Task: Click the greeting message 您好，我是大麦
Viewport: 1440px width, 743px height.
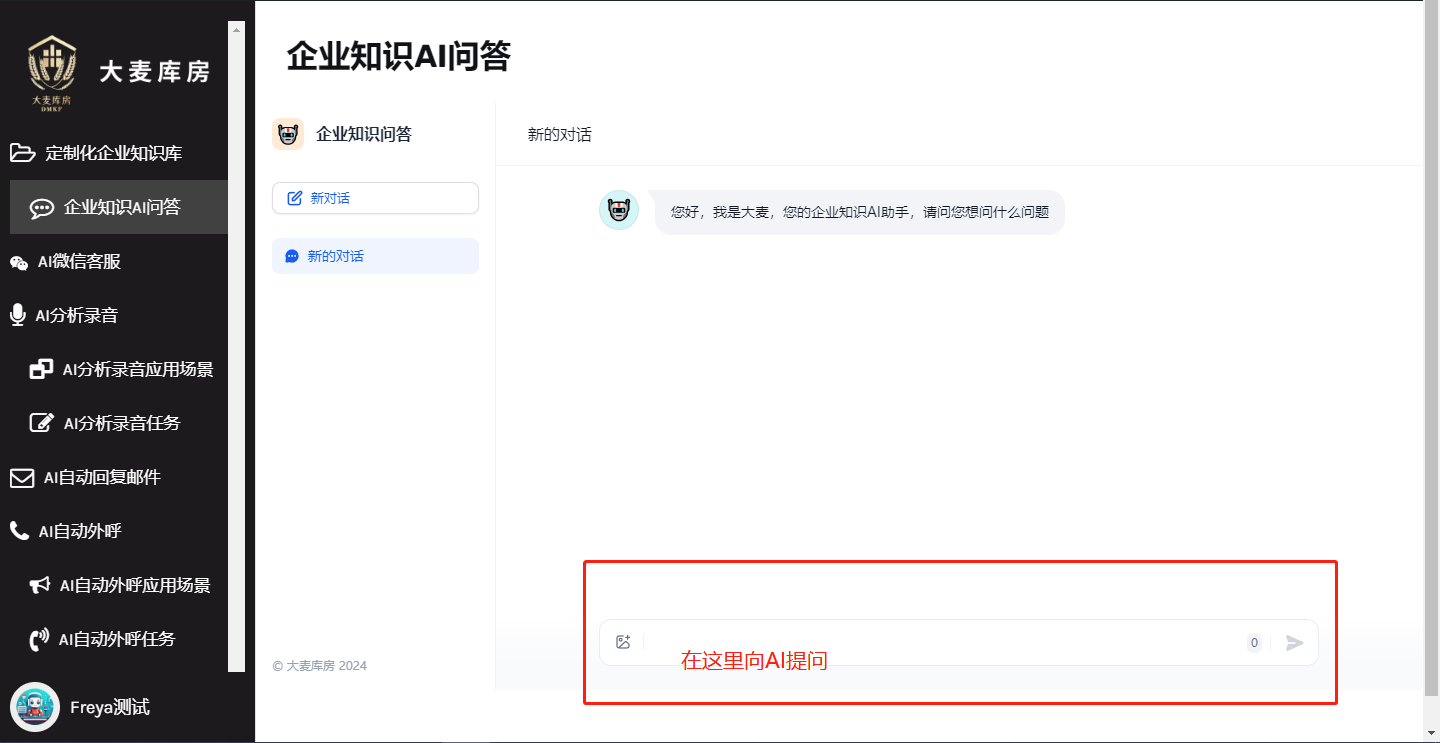Action: (x=860, y=212)
